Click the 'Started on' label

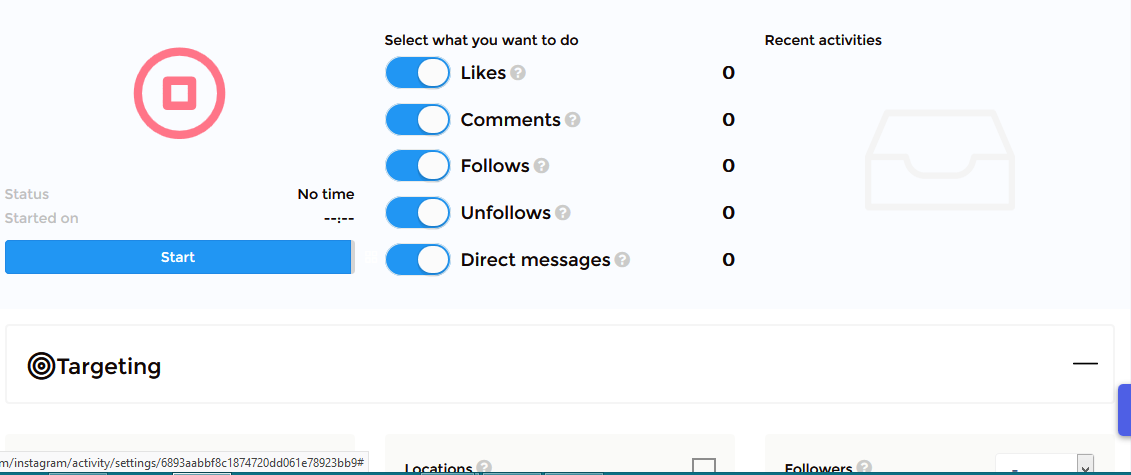pyautogui.click(x=42, y=218)
